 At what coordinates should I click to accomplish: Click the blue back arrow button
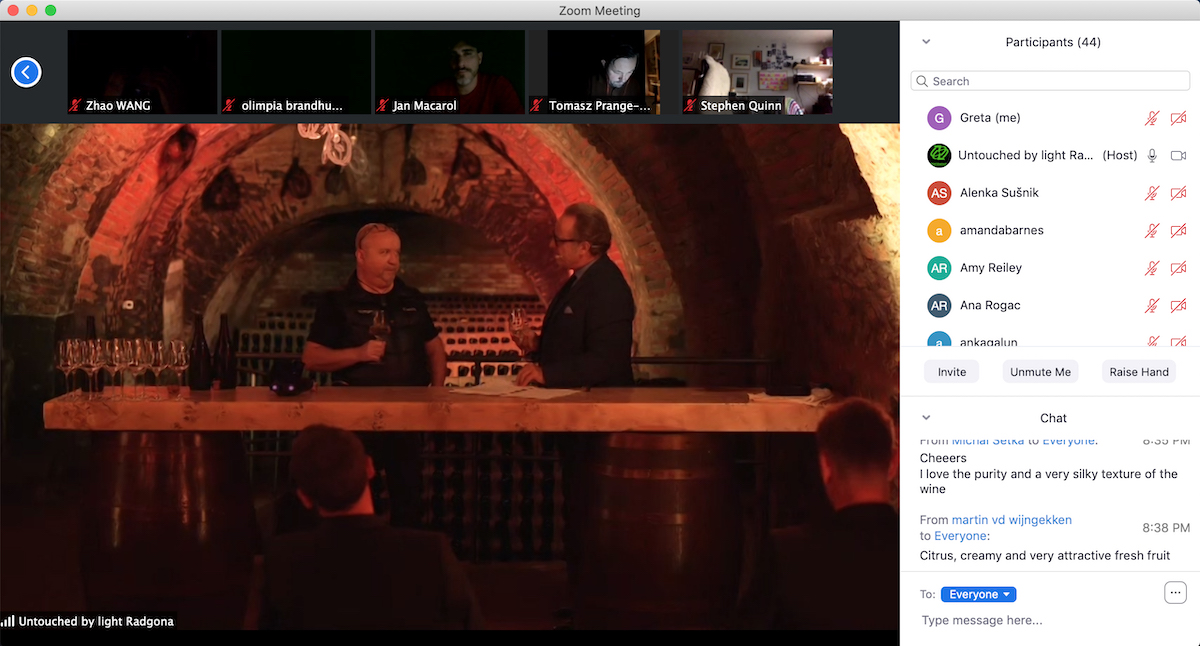26,72
